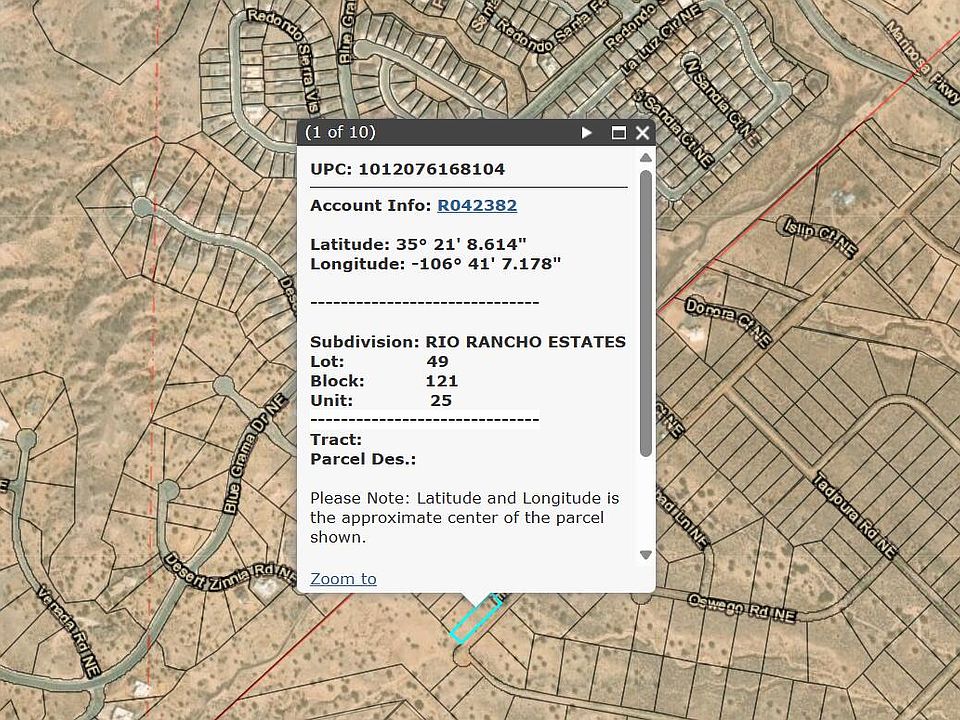The width and height of the screenshot is (960, 720).
Task: Click the Islip Ct NE street label
Action: coord(820,237)
